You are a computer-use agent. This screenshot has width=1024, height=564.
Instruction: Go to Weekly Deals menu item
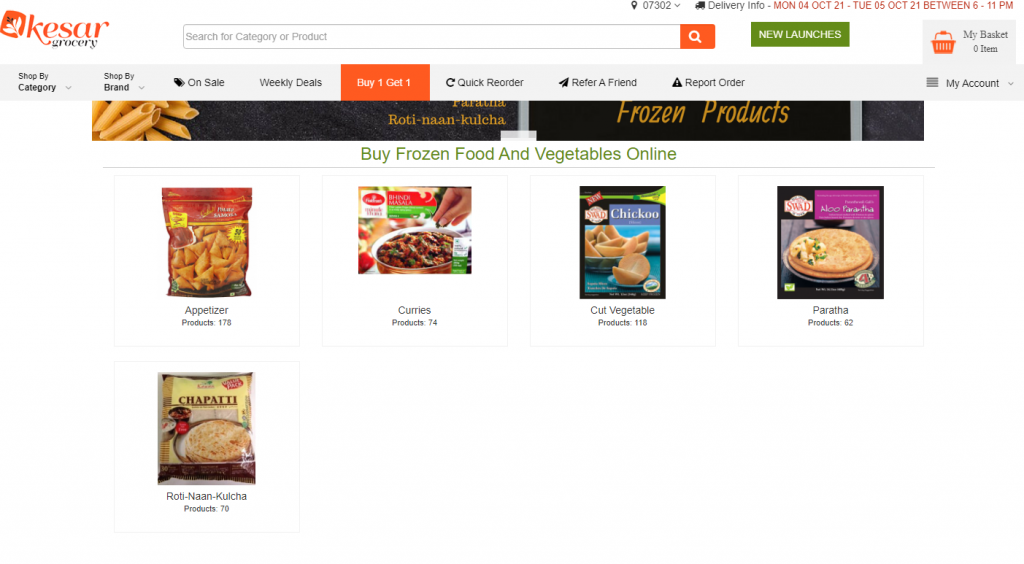291,82
